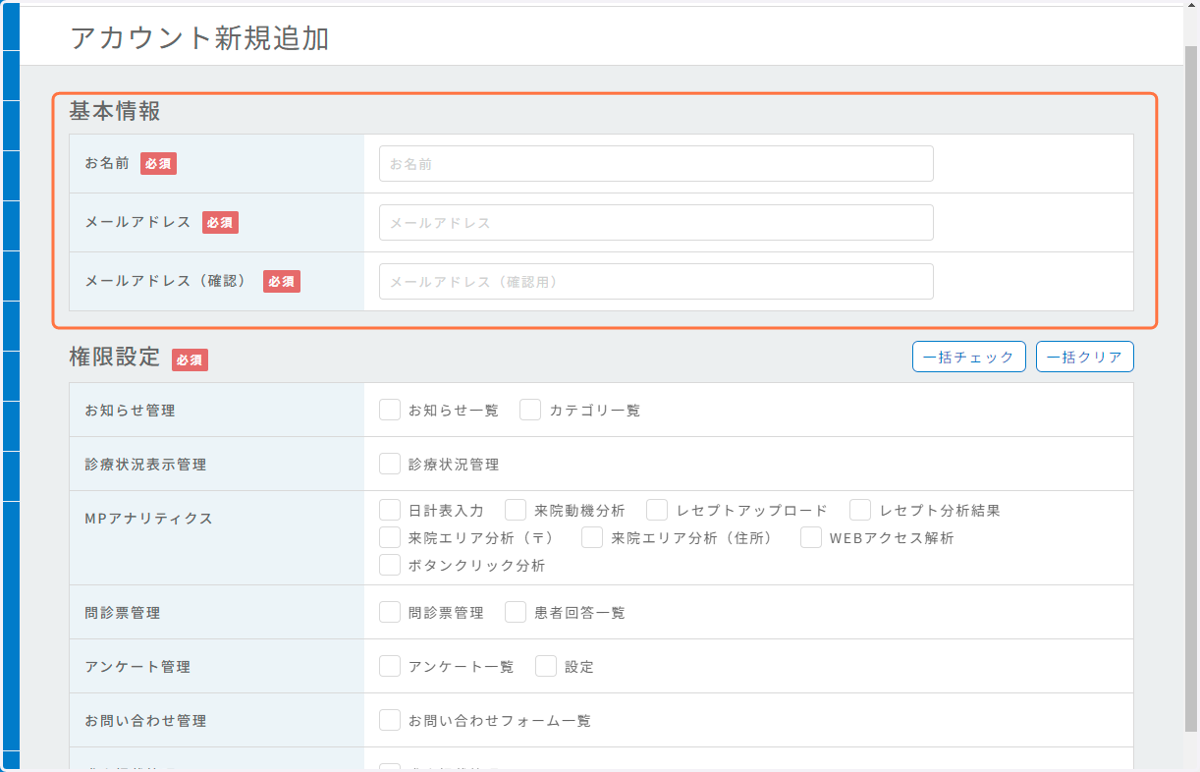
Task: Enable the 診療状況管理 checkbox
Action: click(x=390, y=464)
